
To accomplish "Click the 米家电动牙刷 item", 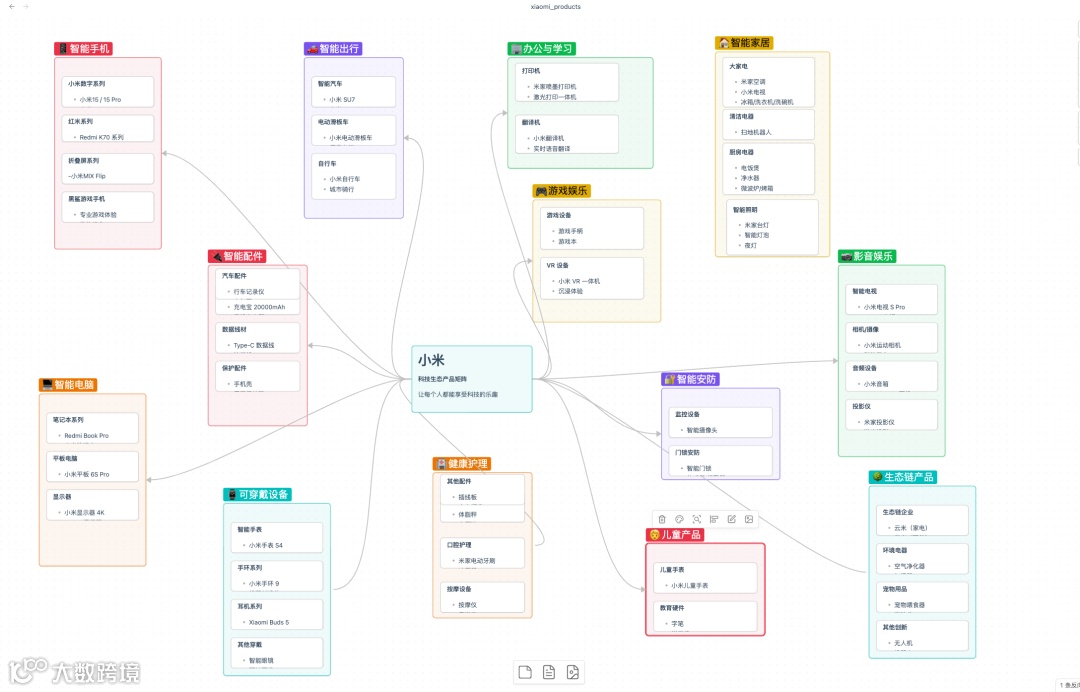I will tap(477, 561).
